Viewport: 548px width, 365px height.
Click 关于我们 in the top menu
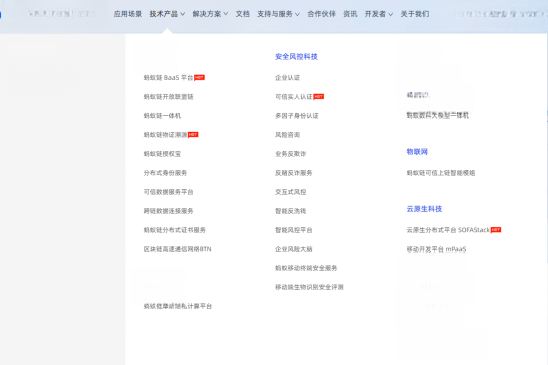[415, 14]
